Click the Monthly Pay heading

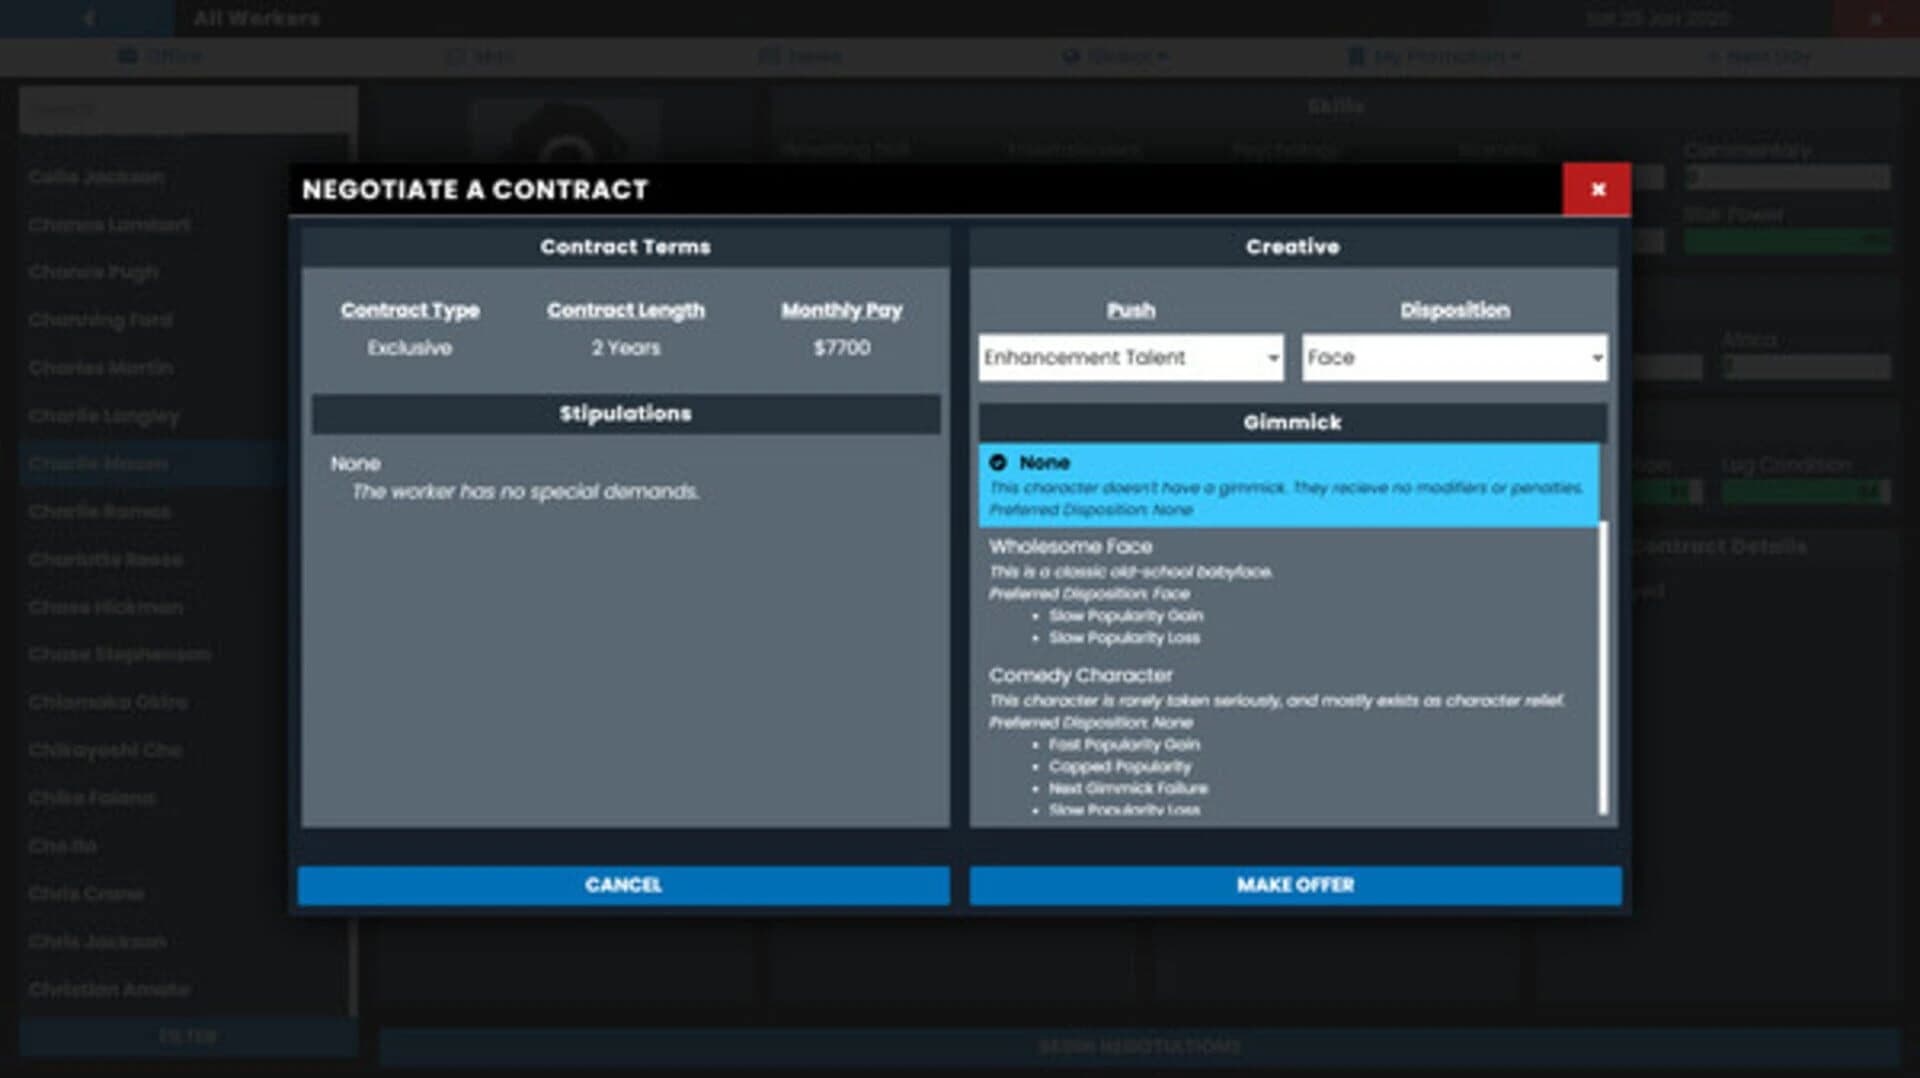[841, 310]
